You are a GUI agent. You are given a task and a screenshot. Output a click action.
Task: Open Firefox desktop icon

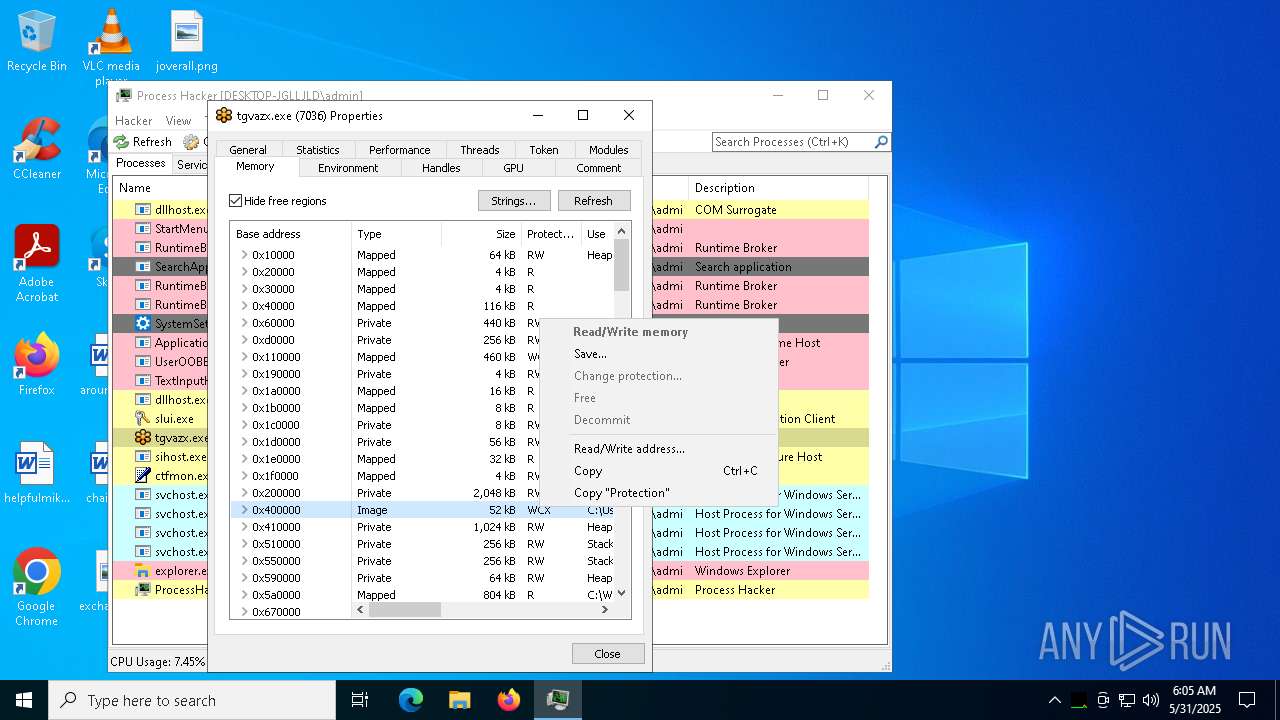coord(36,366)
